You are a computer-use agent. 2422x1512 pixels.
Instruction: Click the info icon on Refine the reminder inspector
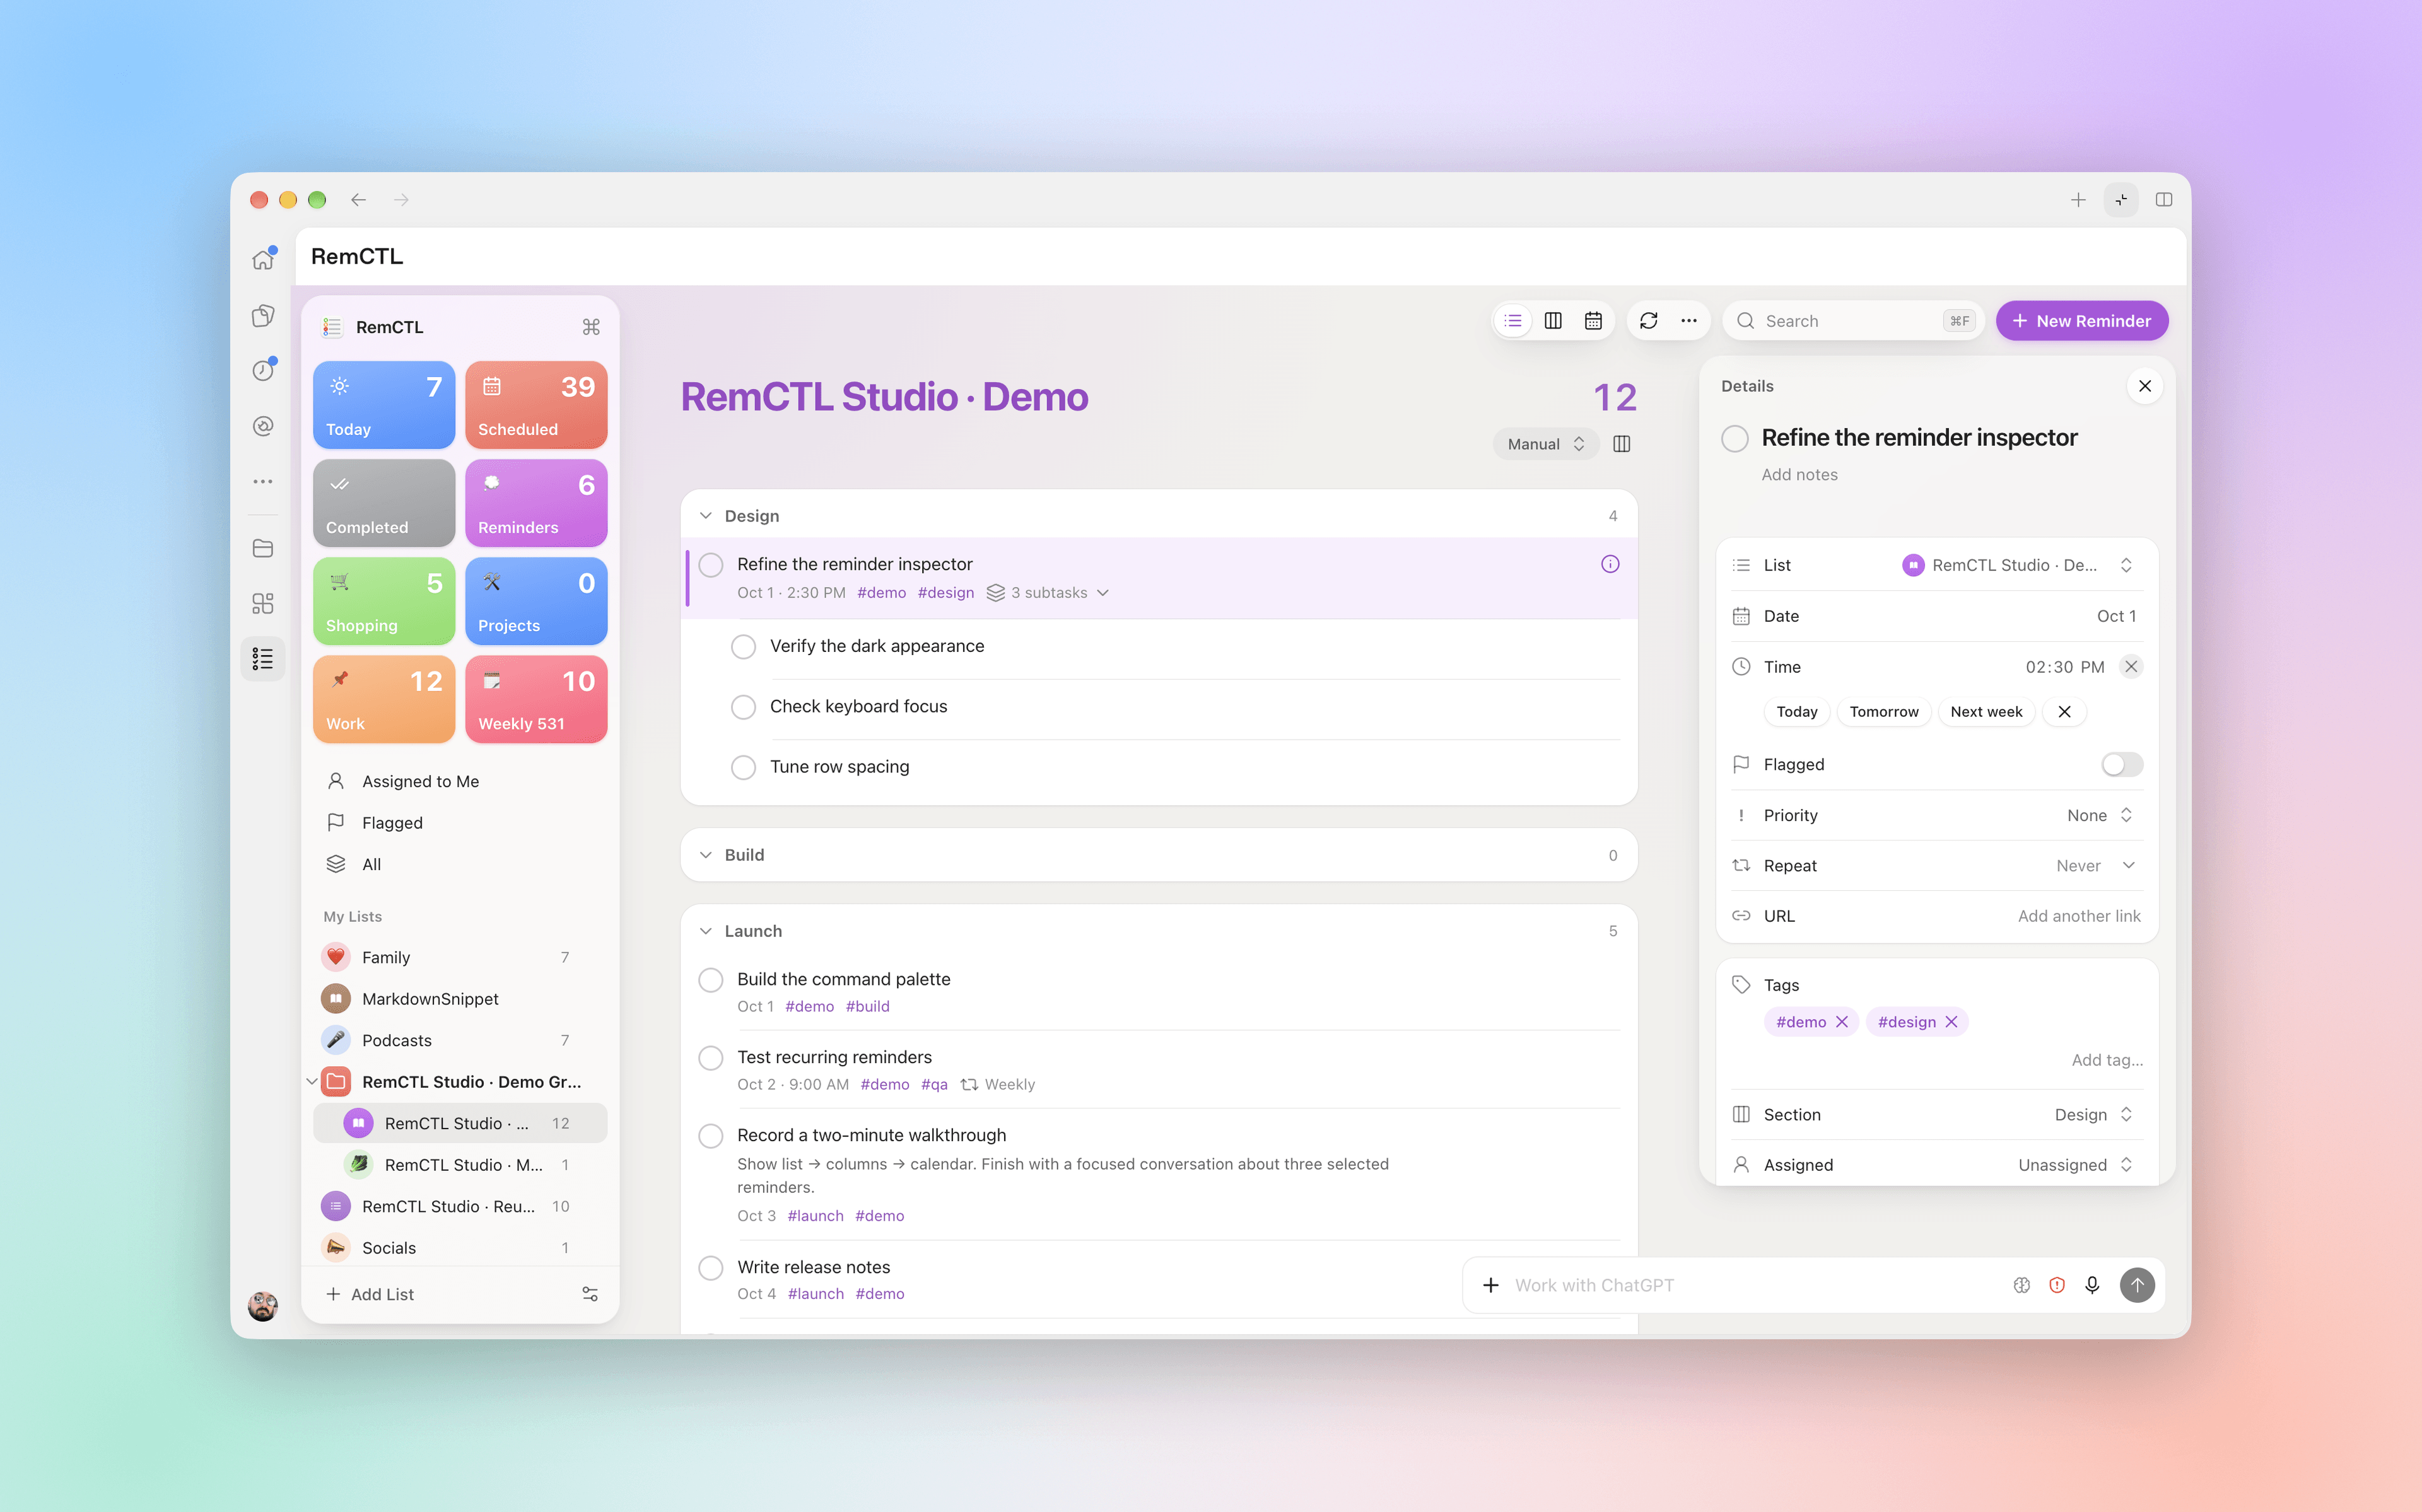1610,564
